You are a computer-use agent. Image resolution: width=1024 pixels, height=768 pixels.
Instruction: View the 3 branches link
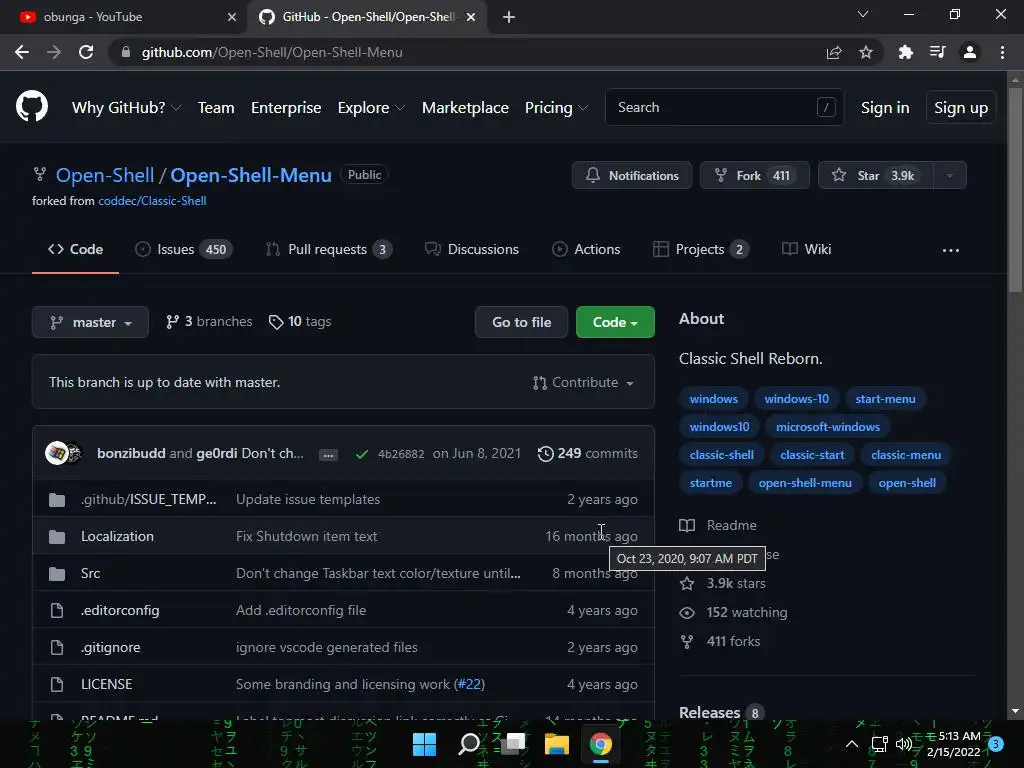click(209, 322)
